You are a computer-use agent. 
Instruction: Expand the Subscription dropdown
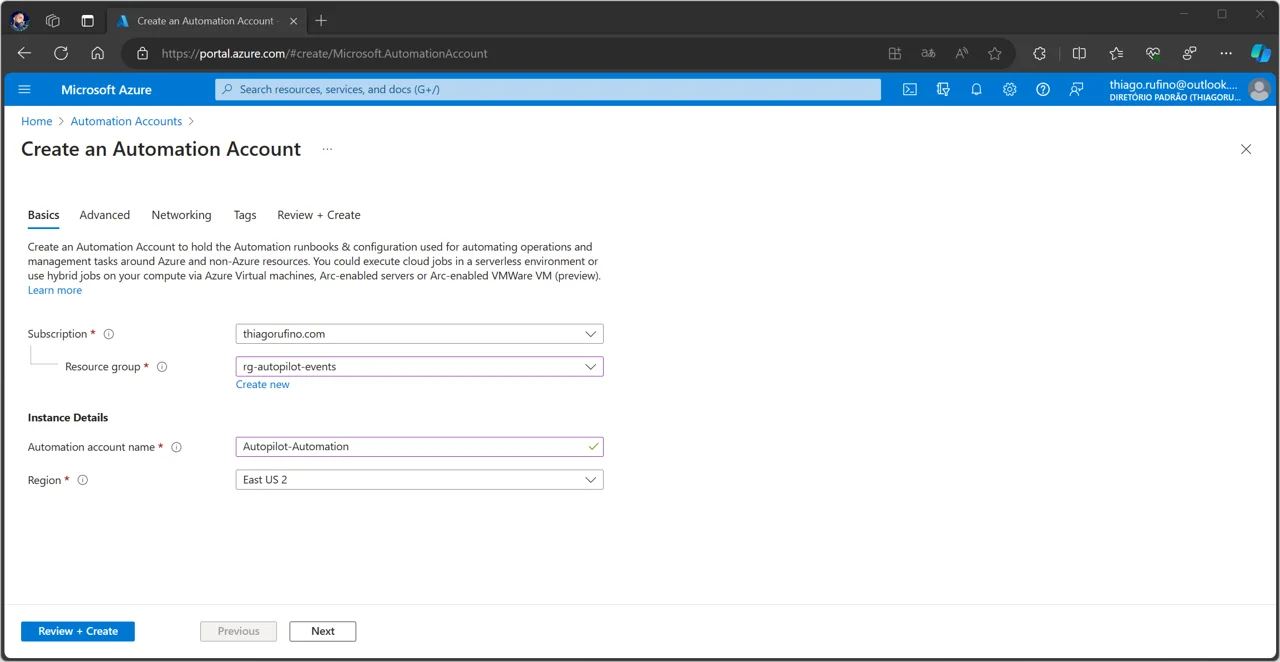pos(419,334)
